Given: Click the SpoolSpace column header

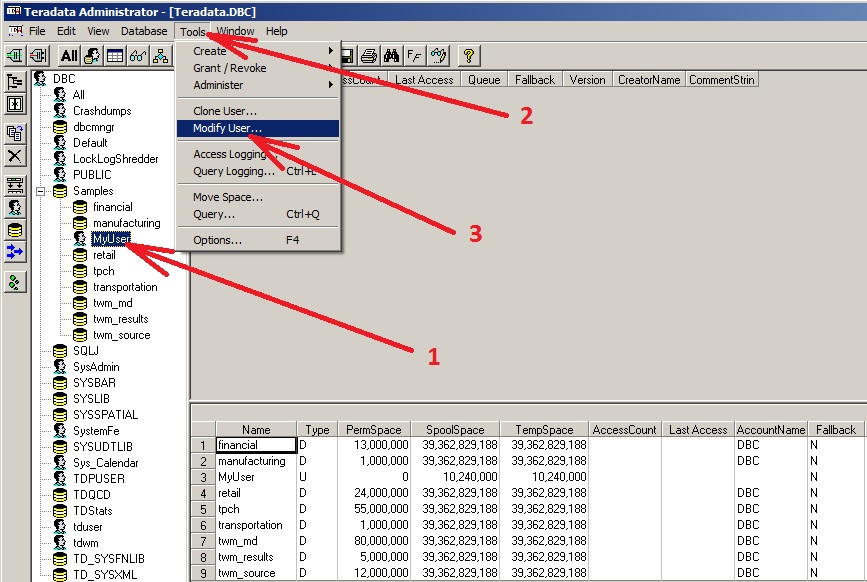Looking at the screenshot, I should point(455,429).
